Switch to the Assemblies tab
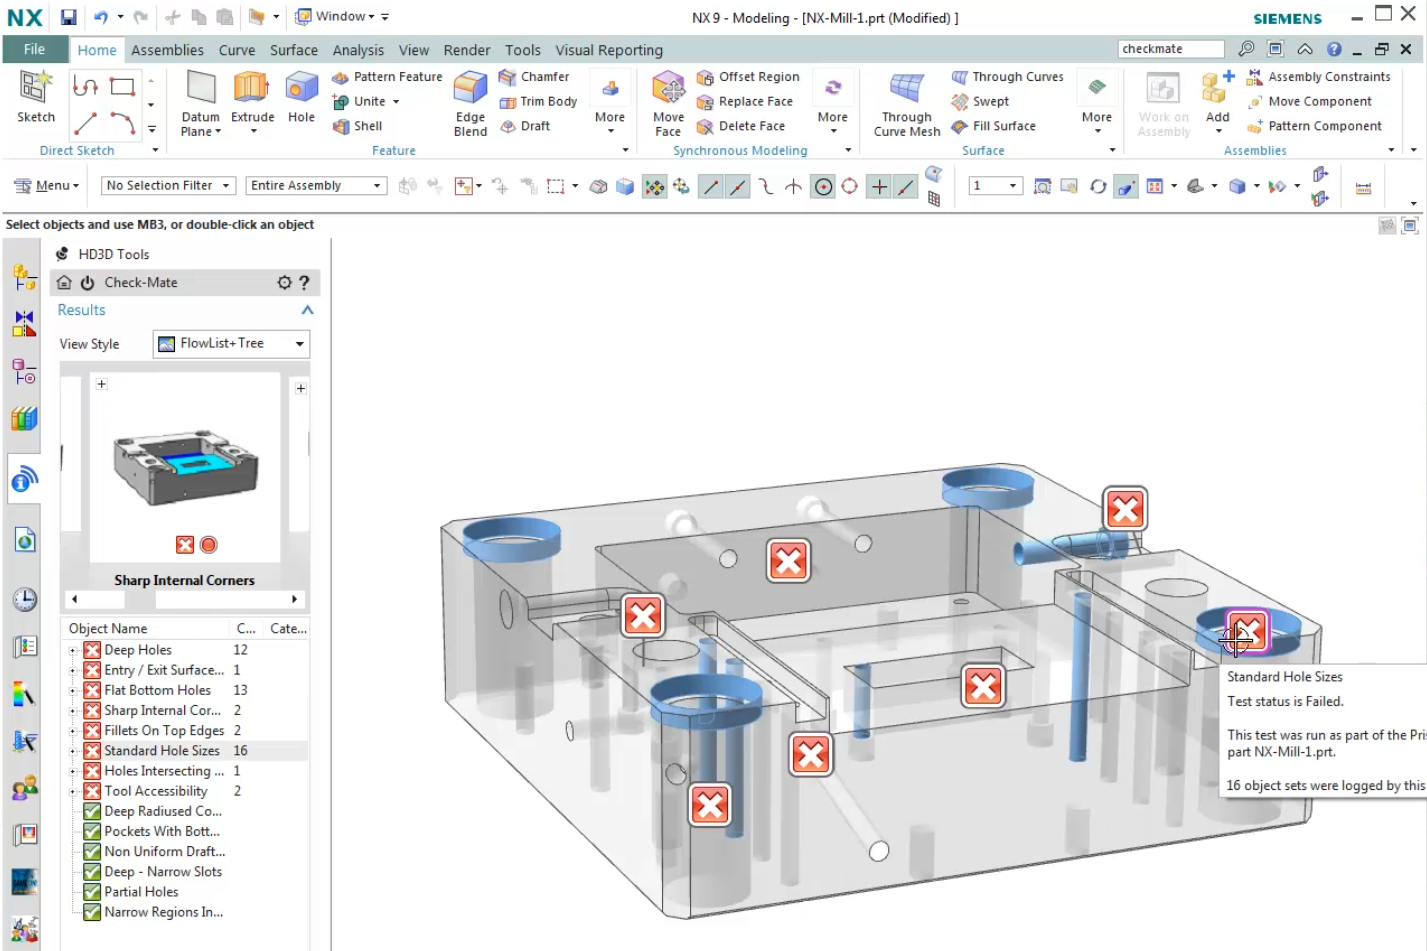 [x=167, y=50]
